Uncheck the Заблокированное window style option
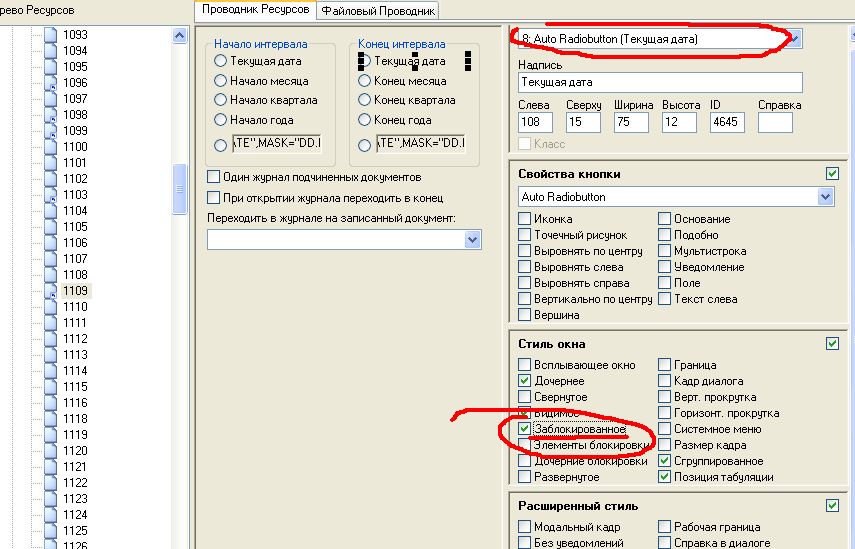This screenshot has width=855, height=549. [x=525, y=429]
